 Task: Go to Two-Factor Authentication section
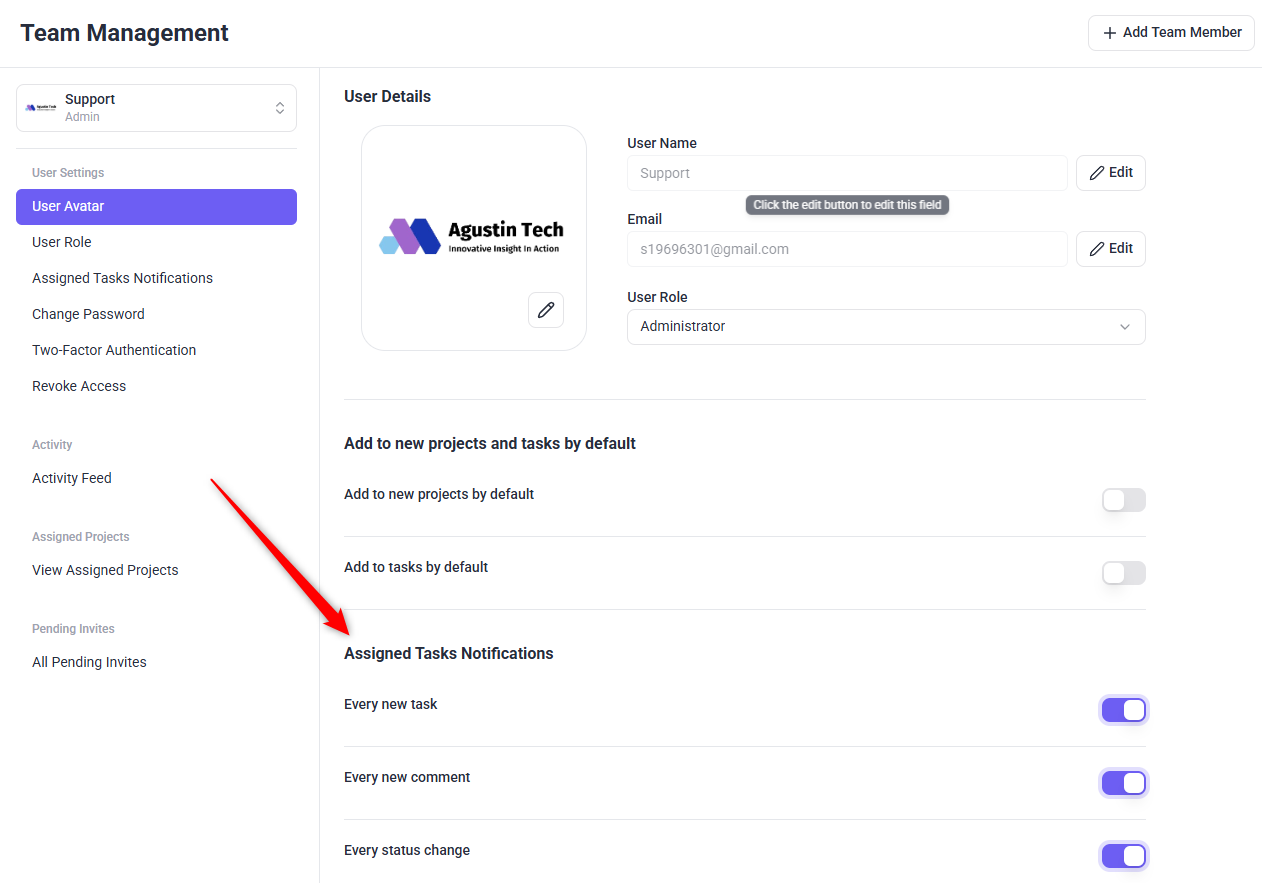(x=114, y=350)
